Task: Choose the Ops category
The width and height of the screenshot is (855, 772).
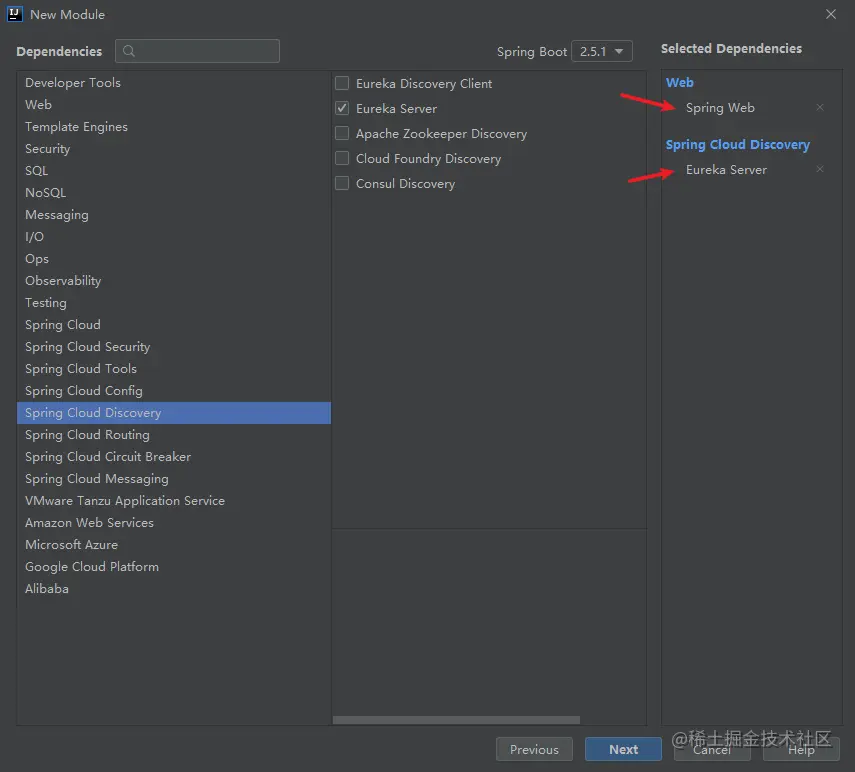Action: point(174,258)
